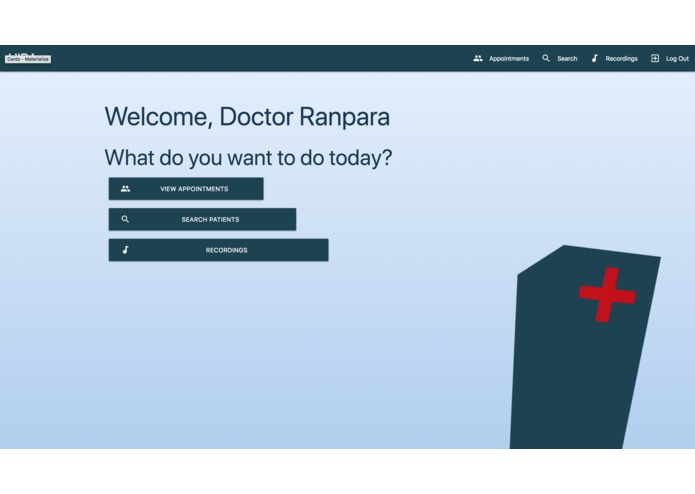Click music note icon on Recordings button
Screen dimensions: 695x494
(x=125, y=250)
